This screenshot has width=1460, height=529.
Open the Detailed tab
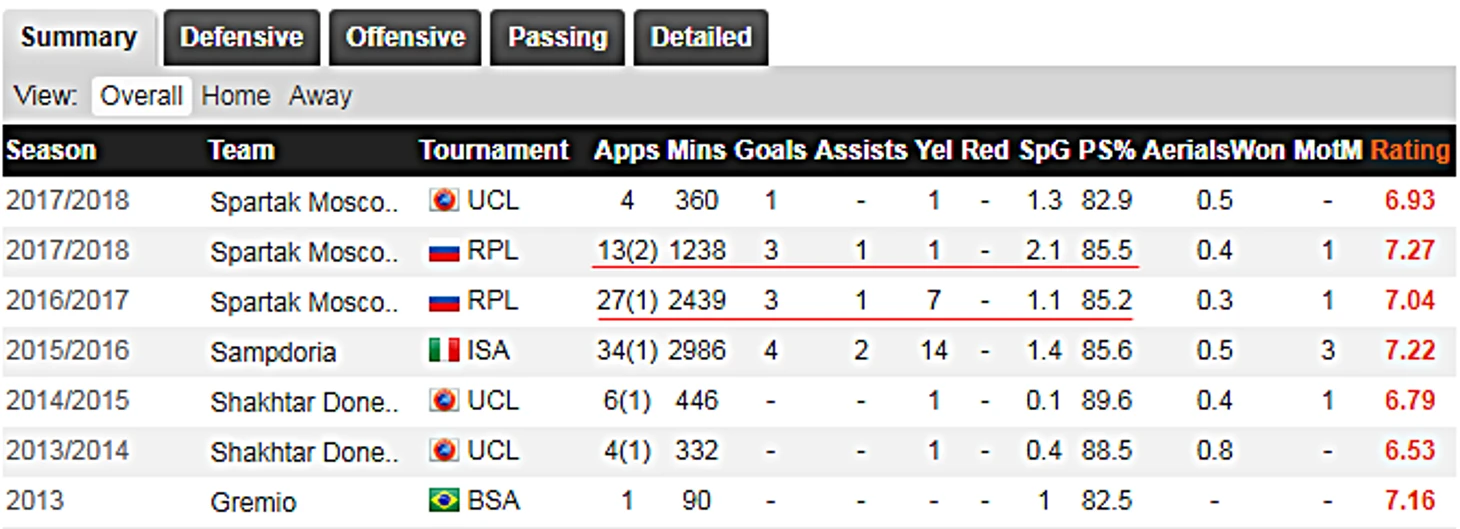[x=701, y=38]
